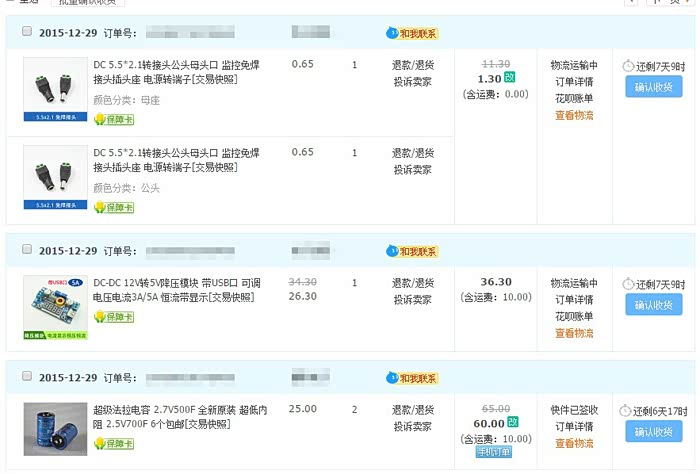The width and height of the screenshot is (700, 474).
Task: Click 保障卡 badge under 母座 adapter item
Action: point(114,120)
